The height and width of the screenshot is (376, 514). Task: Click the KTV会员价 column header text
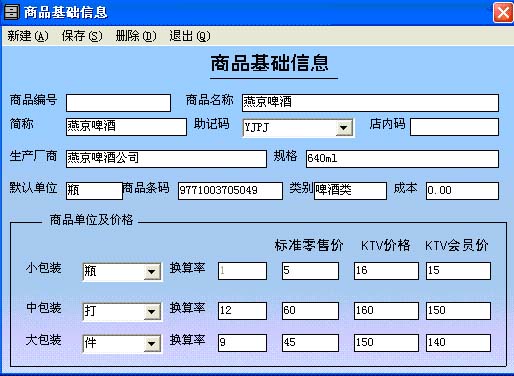(x=457, y=245)
